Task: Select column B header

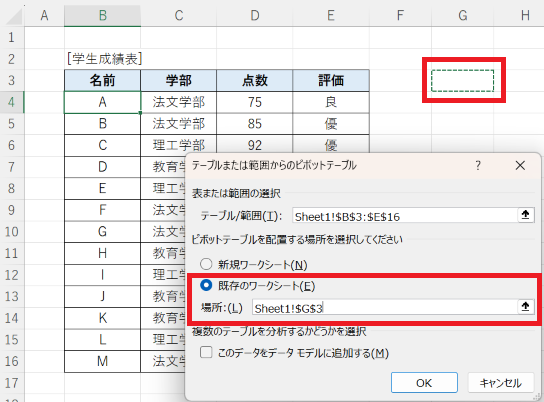Action: 102,16
